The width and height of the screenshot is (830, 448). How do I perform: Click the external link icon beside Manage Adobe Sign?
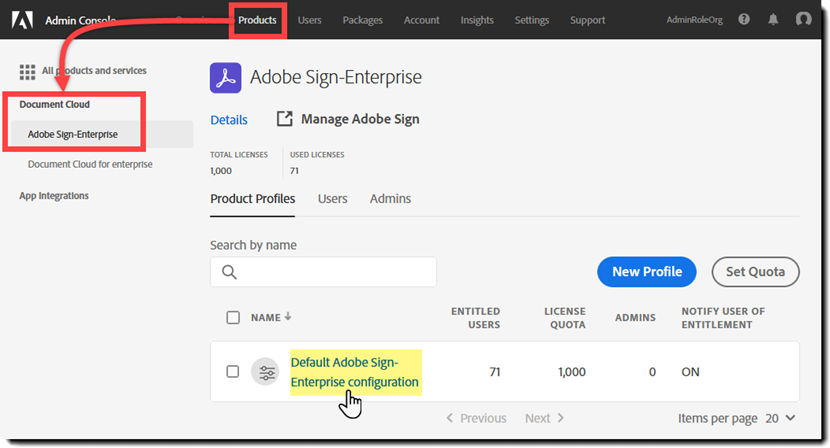click(284, 119)
